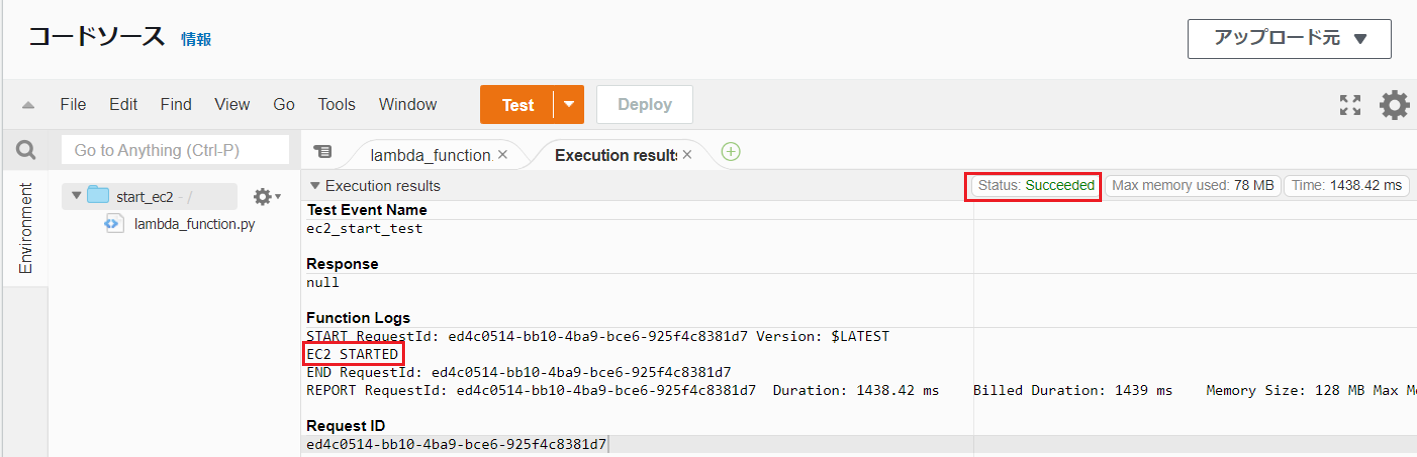The width and height of the screenshot is (1417, 457).
Task: Close the Execution results tab
Action: (687, 155)
